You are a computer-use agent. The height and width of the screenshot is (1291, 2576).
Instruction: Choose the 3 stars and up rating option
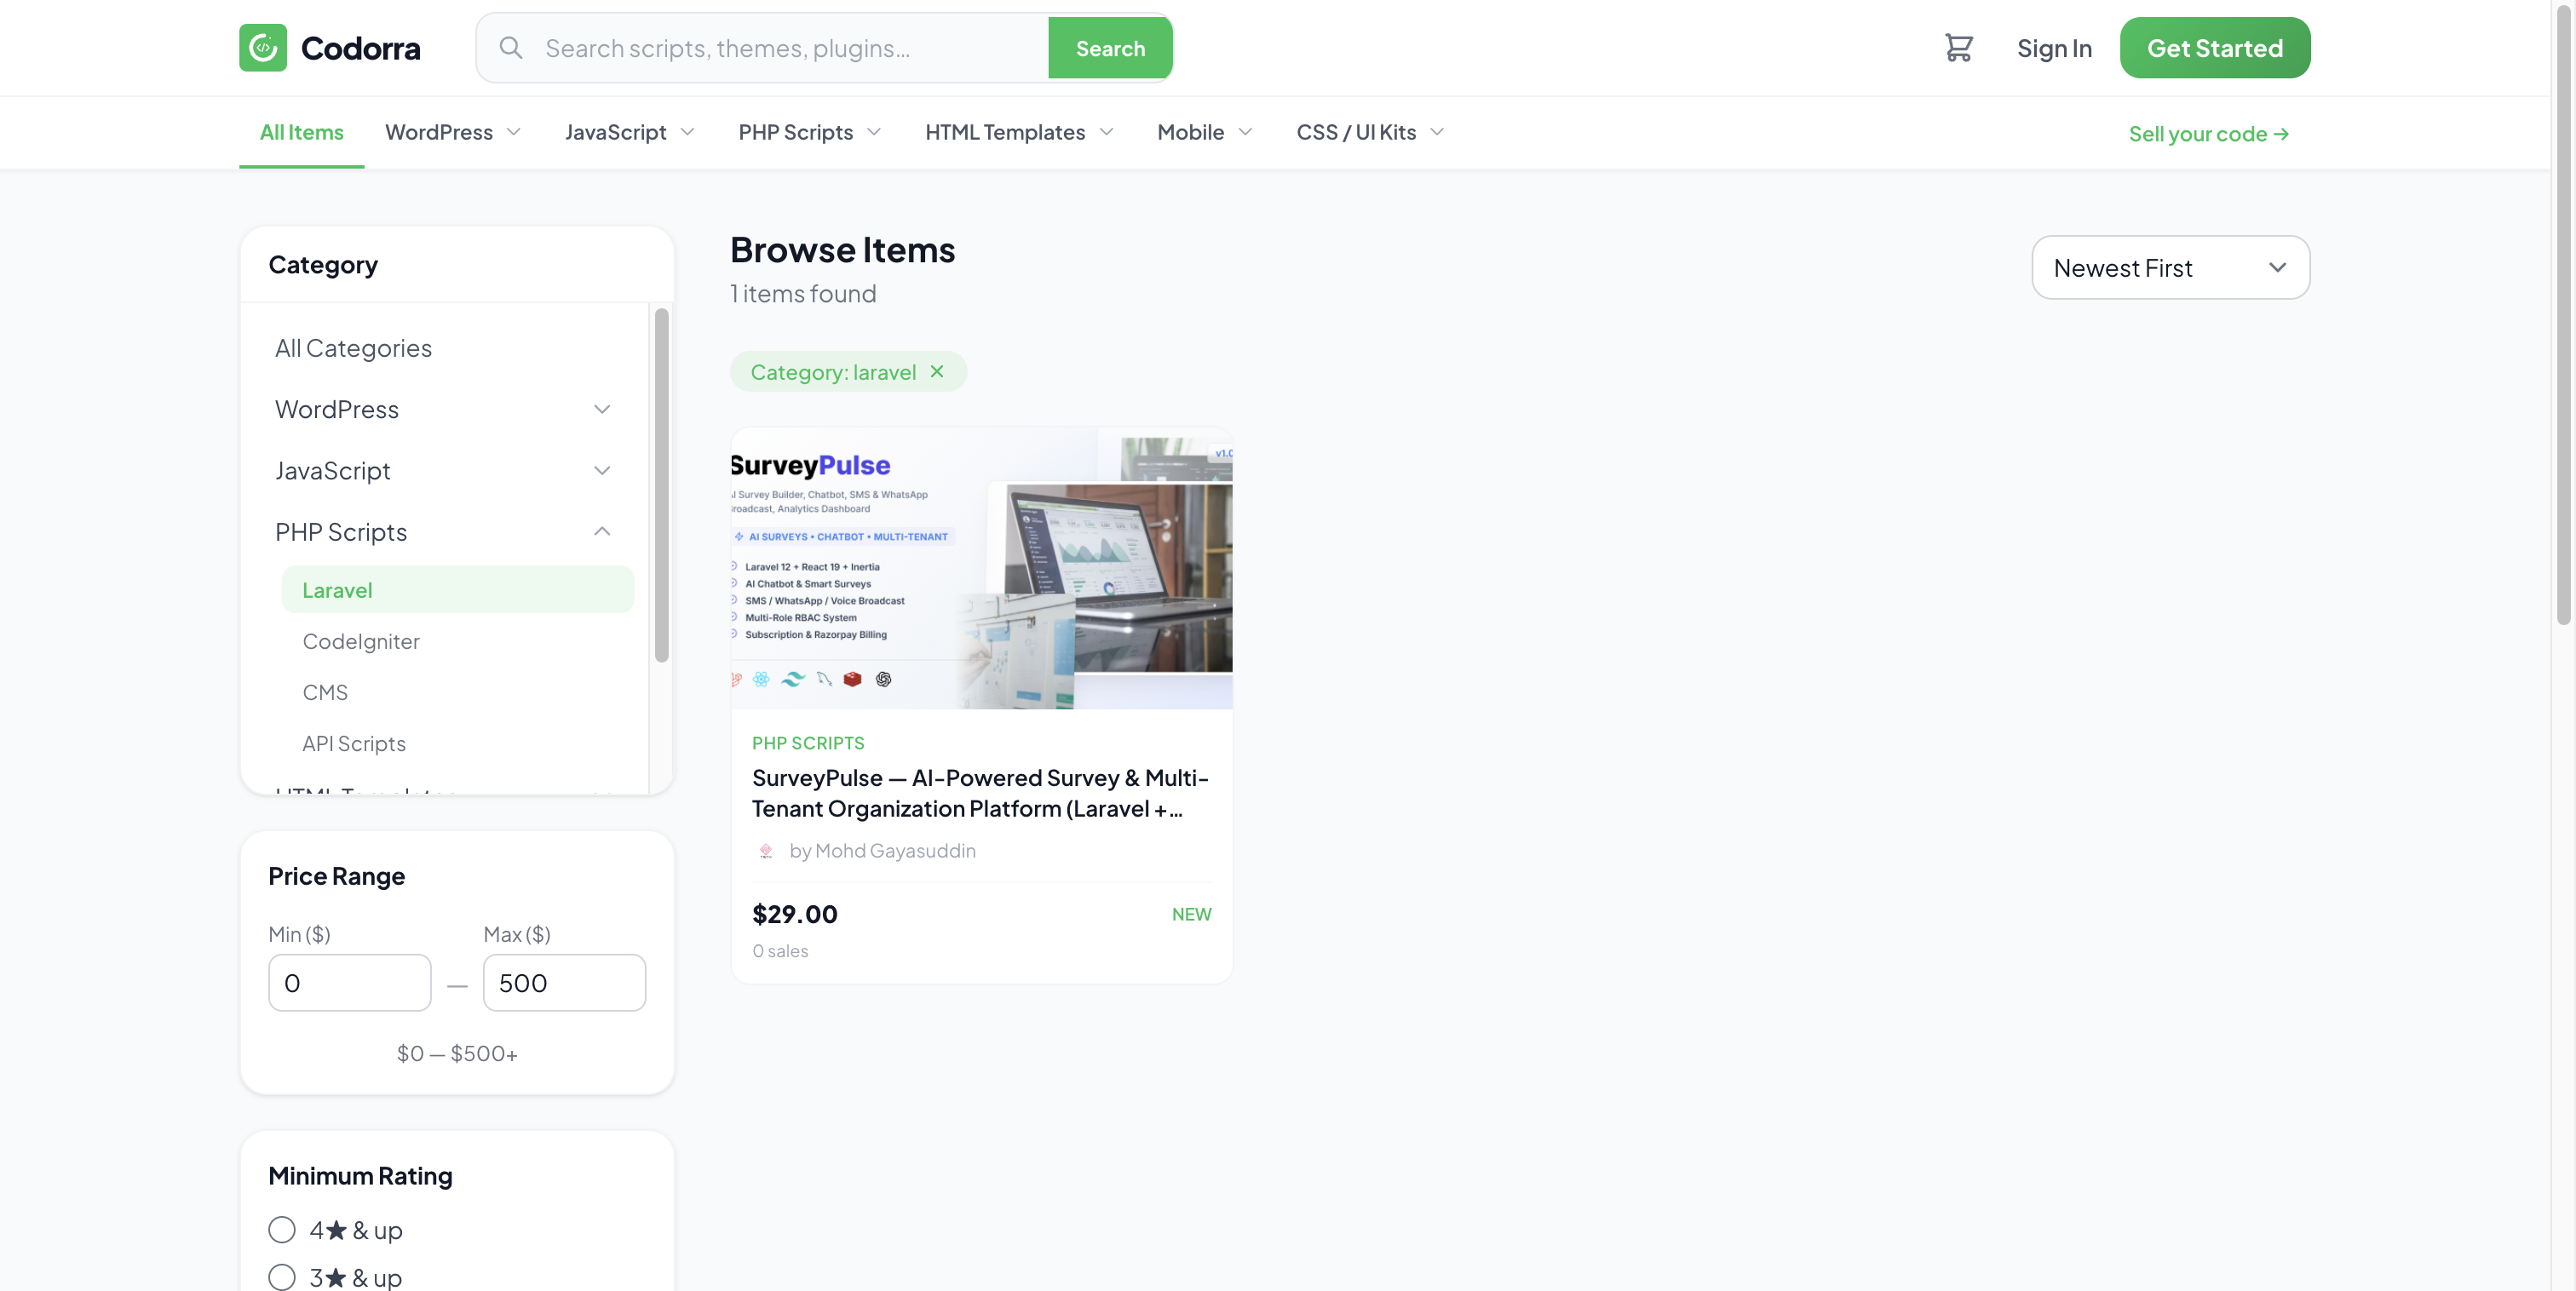(281, 1277)
